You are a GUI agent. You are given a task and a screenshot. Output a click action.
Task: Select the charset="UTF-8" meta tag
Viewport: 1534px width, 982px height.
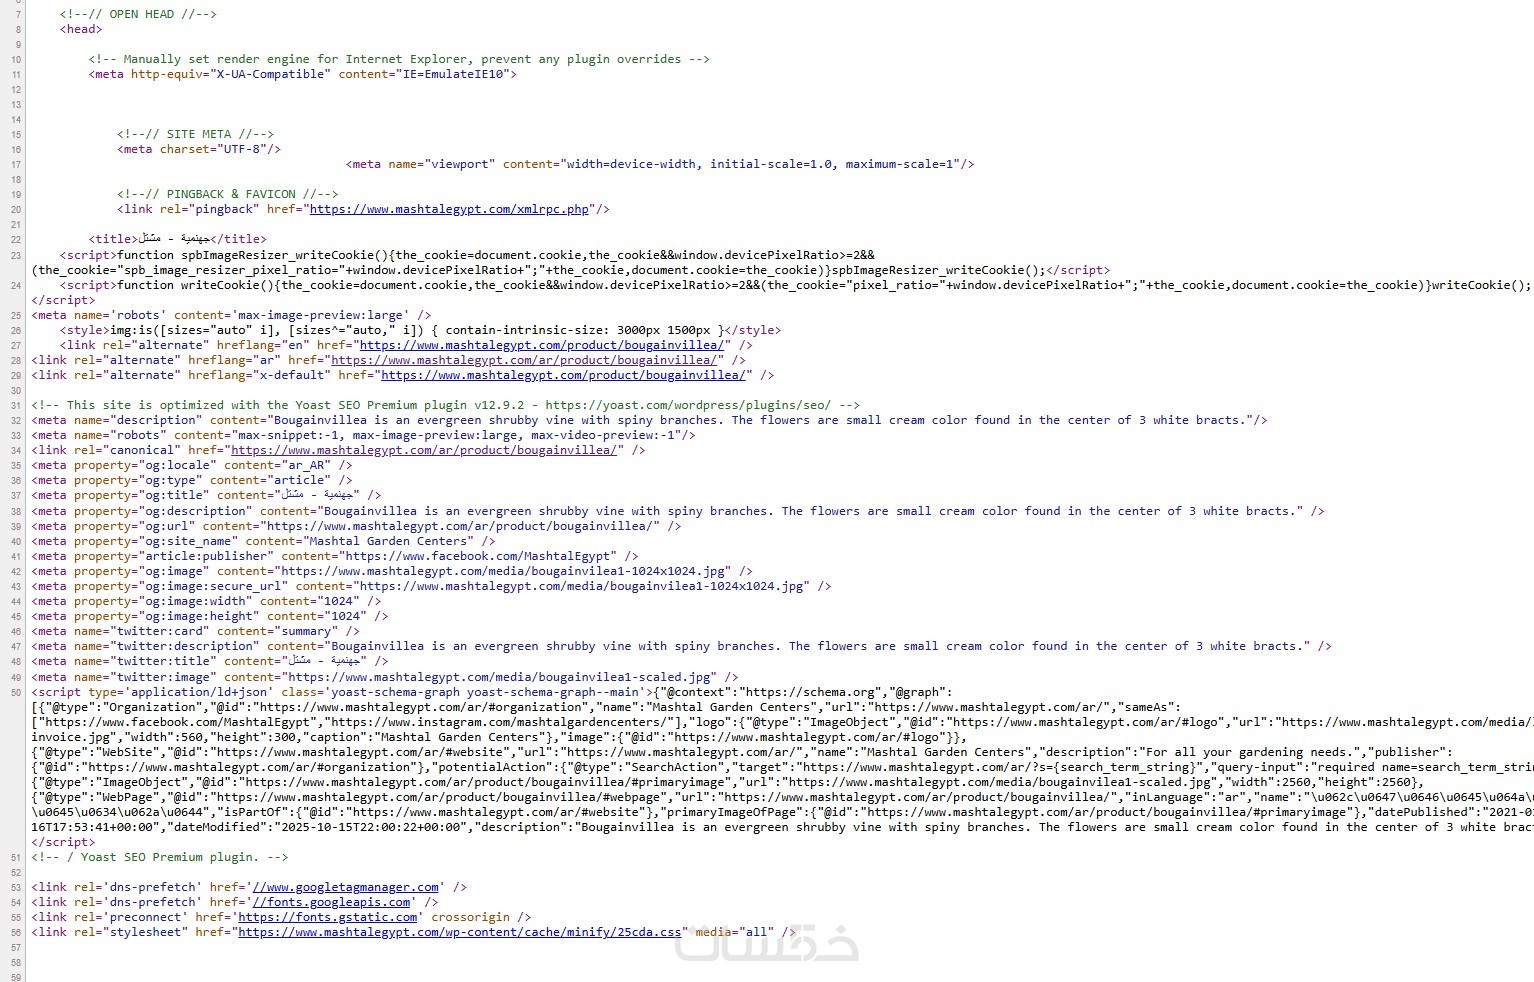coord(199,149)
